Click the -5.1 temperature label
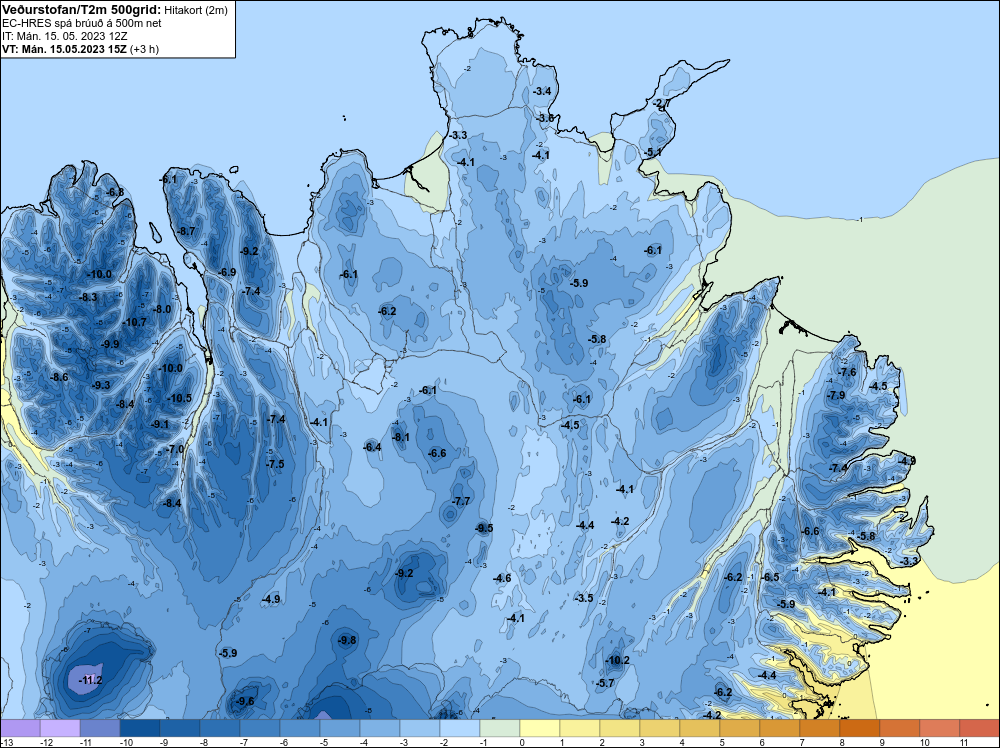This screenshot has height=748, width=1000. [x=652, y=152]
